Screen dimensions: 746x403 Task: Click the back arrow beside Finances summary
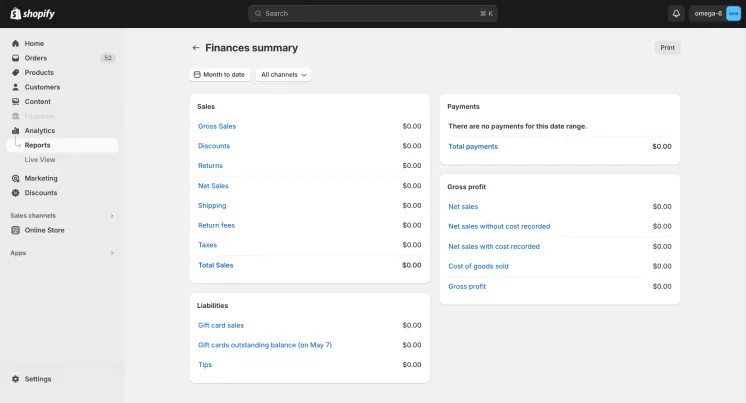pos(196,48)
